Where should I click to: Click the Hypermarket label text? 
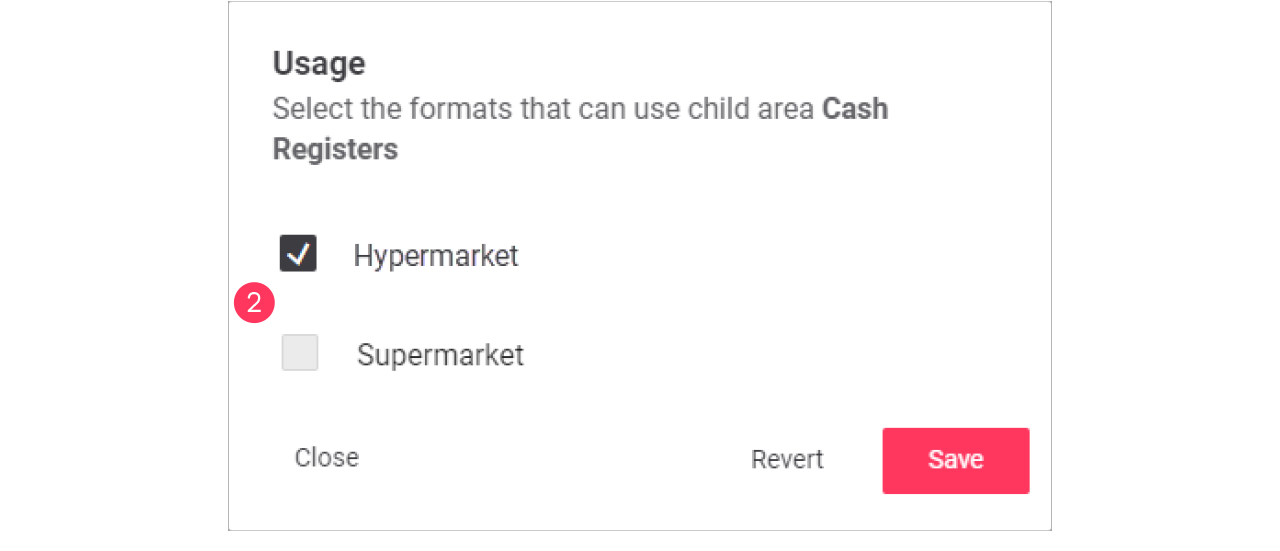(435, 255)
